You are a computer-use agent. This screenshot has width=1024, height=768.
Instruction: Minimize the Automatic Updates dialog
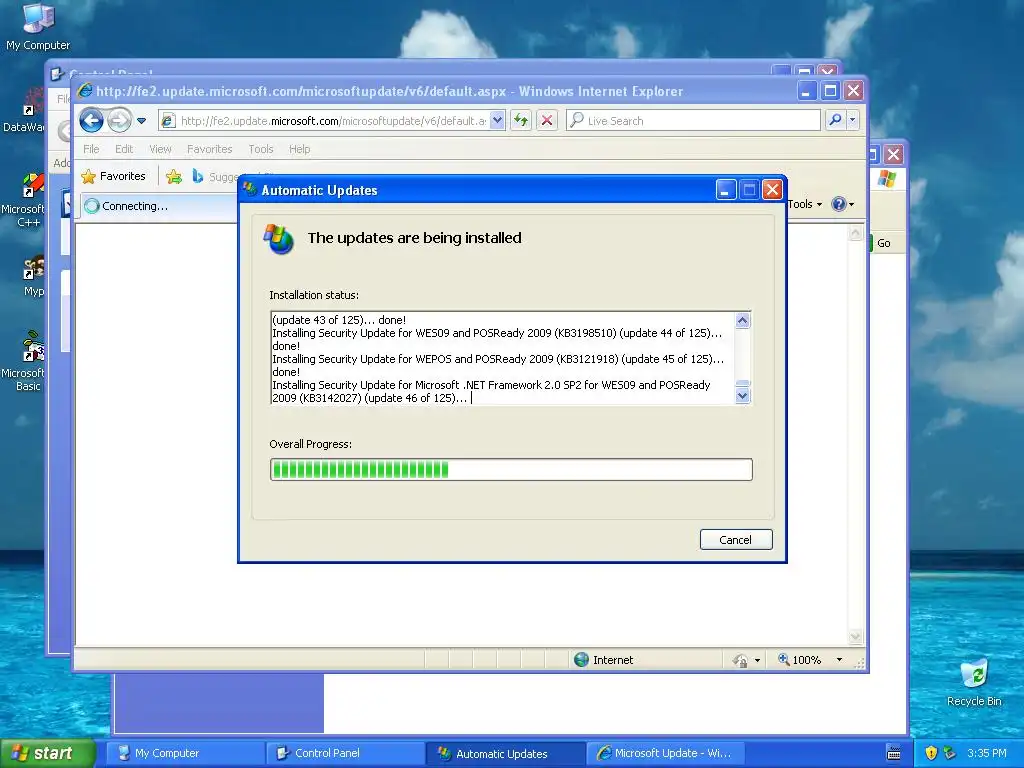tap(726, 190)
